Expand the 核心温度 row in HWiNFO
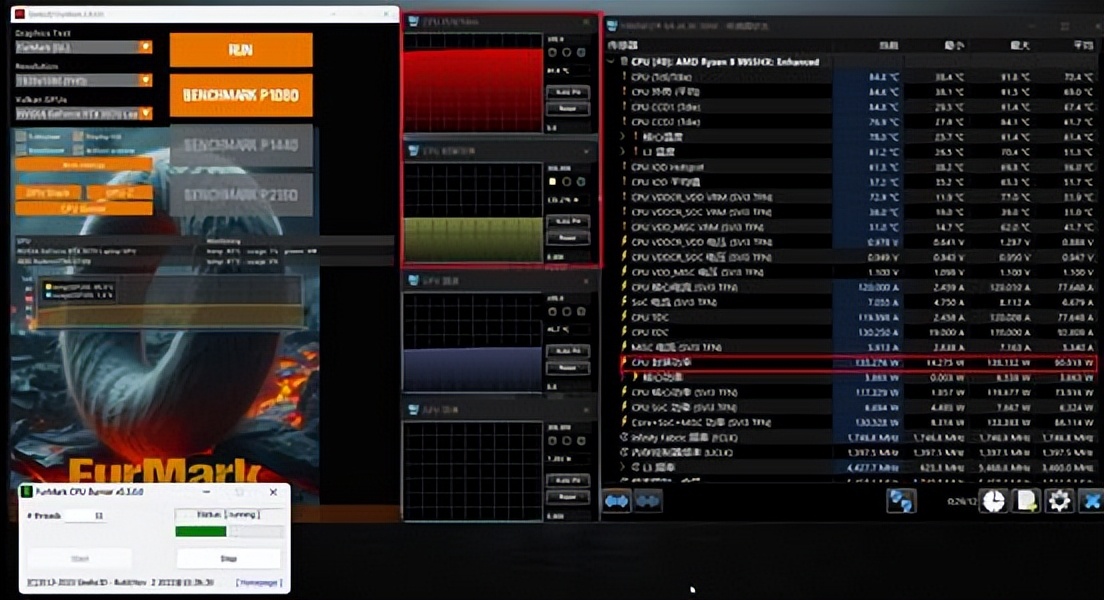This screenshot has height=600, width=1104. [622, 137]
